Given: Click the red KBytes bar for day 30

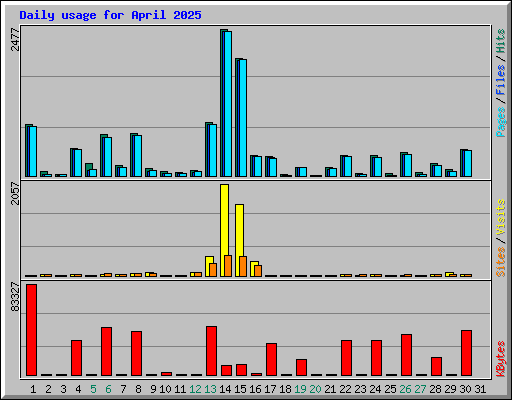Looking at the screenshot, I should pyautogui.click(x=467, y=353).
